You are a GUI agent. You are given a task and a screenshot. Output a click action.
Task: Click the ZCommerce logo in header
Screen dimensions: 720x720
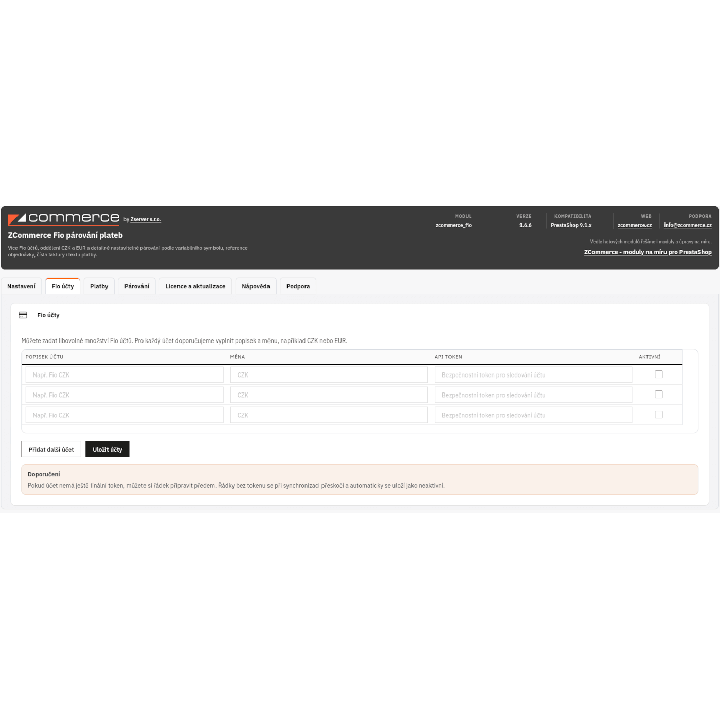(x=63, y=219)
